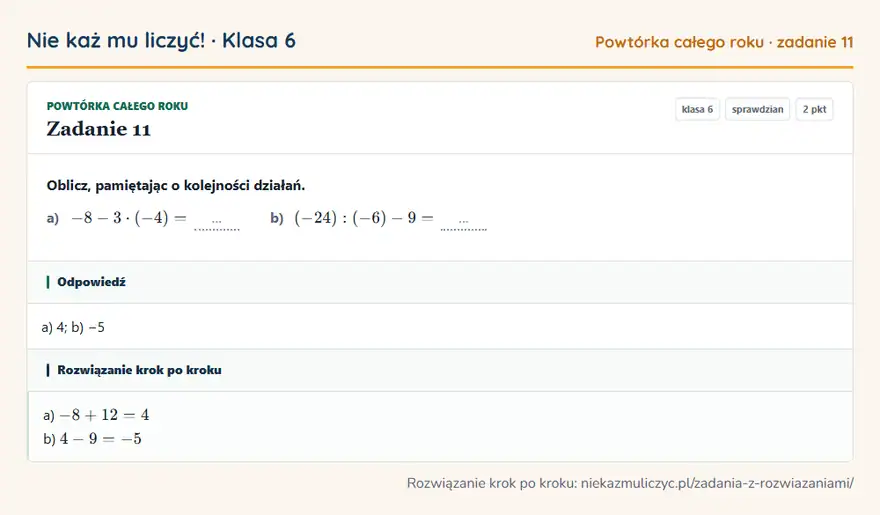Click the dotted answer blank for part a)
The height and width of the screenshot is (515, 880).
click(x=217, y=223)
